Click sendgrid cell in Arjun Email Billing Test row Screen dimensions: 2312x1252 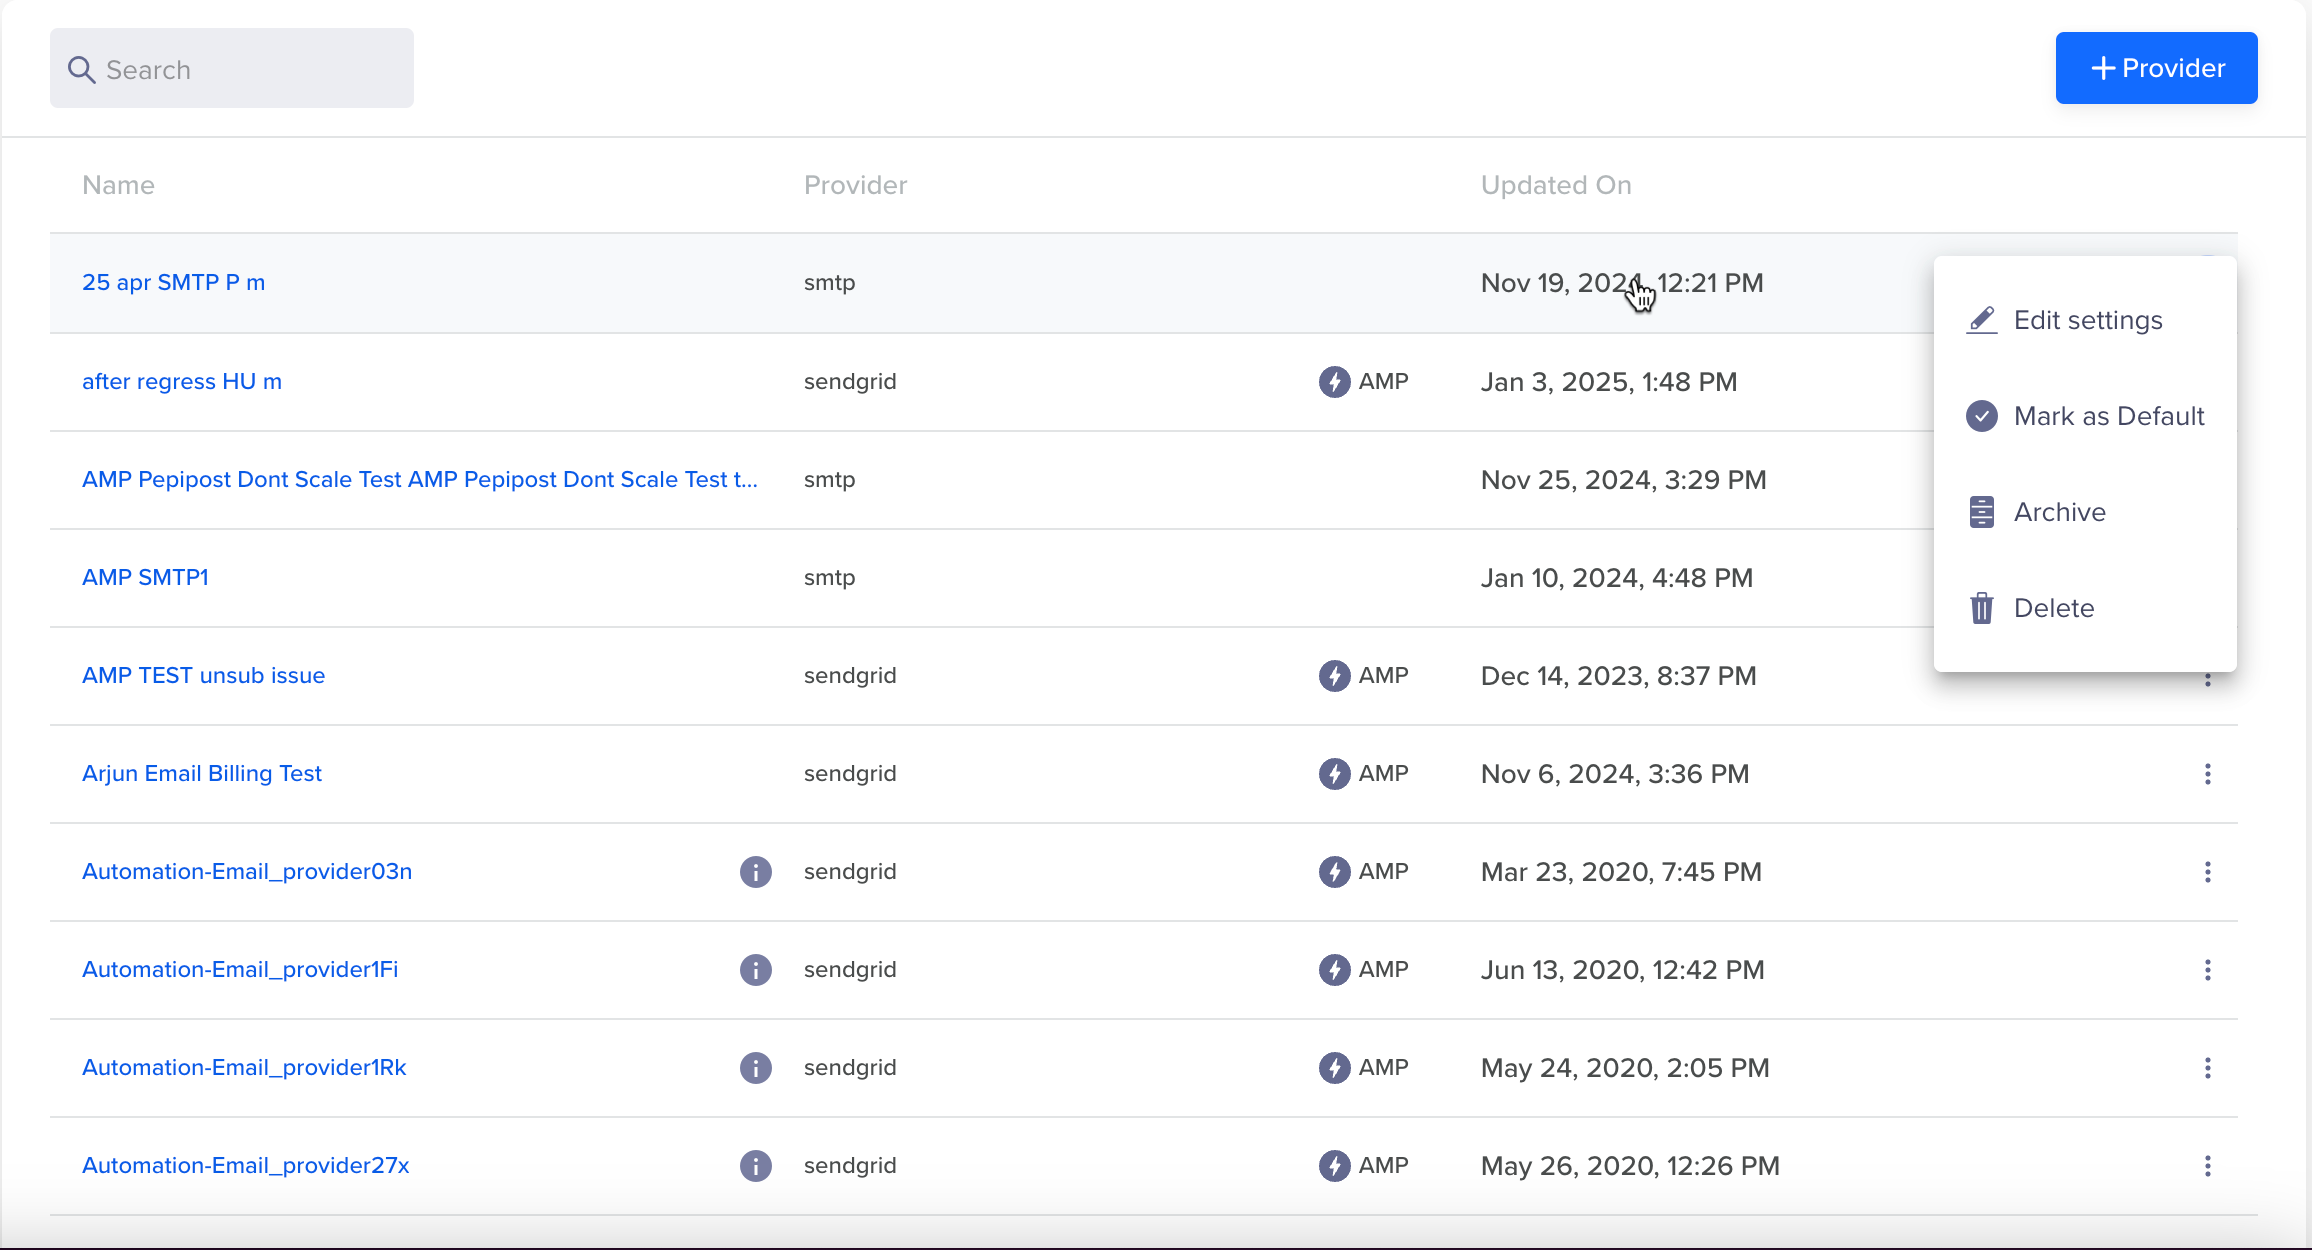pyautogui.click(x=850, y=773)
